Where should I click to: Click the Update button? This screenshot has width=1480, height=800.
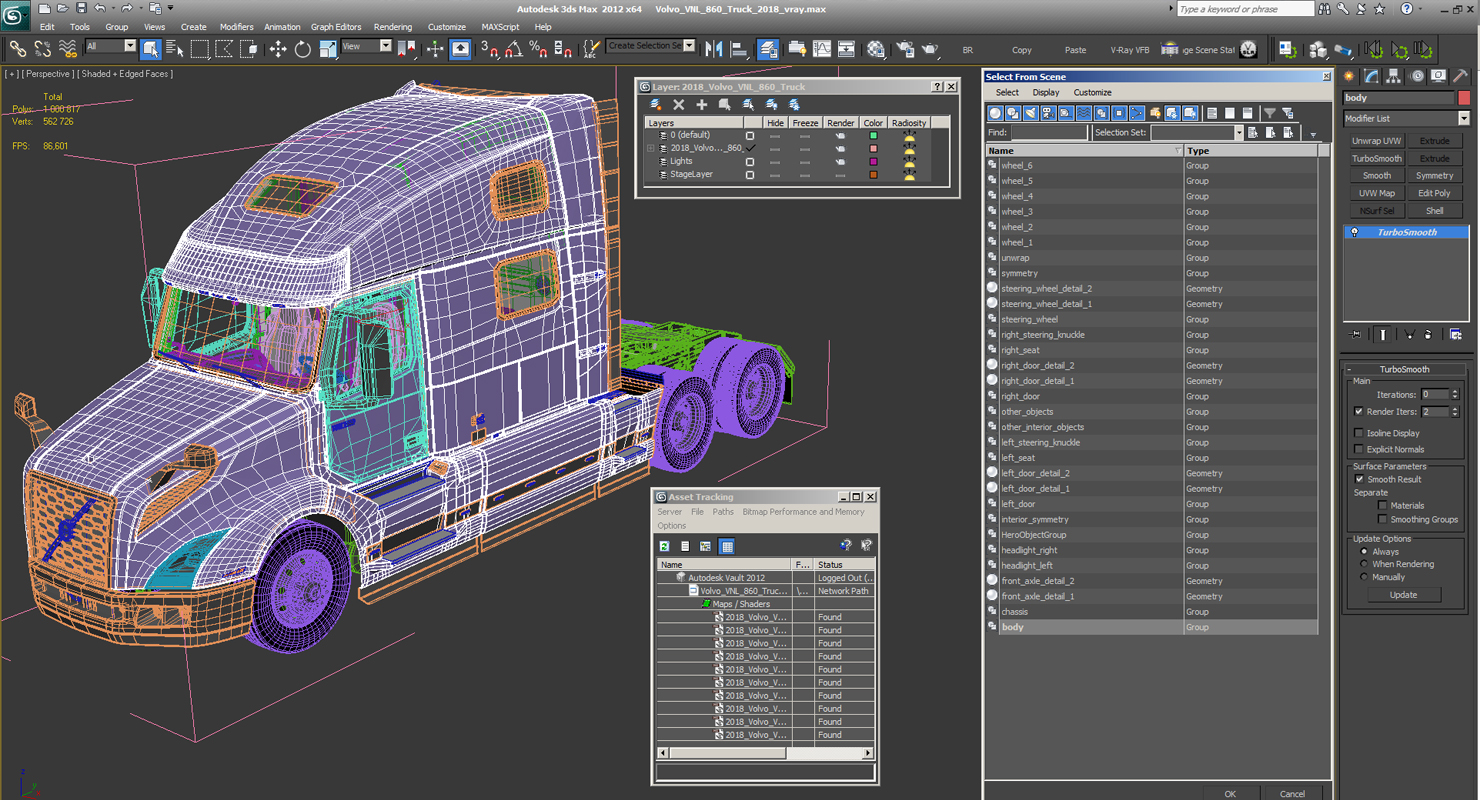coord(1403,595)
